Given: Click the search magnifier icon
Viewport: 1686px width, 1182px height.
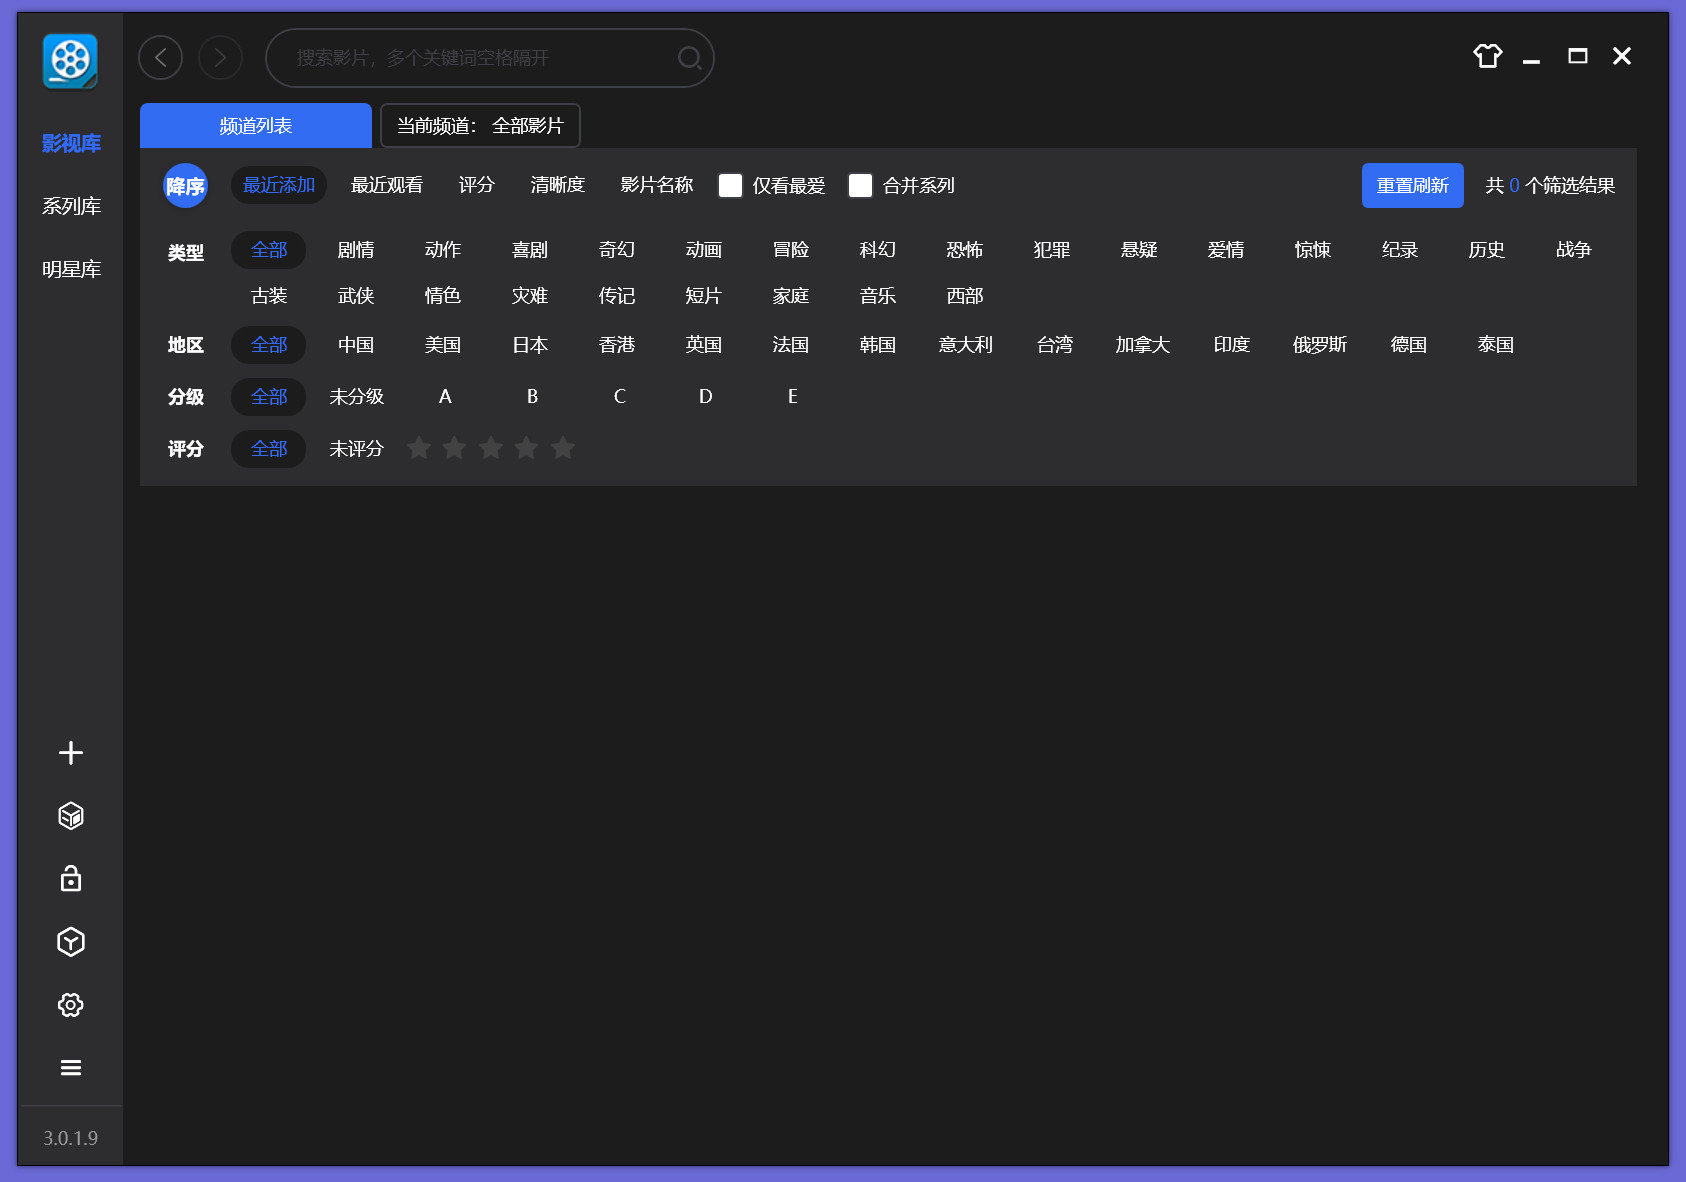Looking at the screenshot, I should (x=689, y=58).
